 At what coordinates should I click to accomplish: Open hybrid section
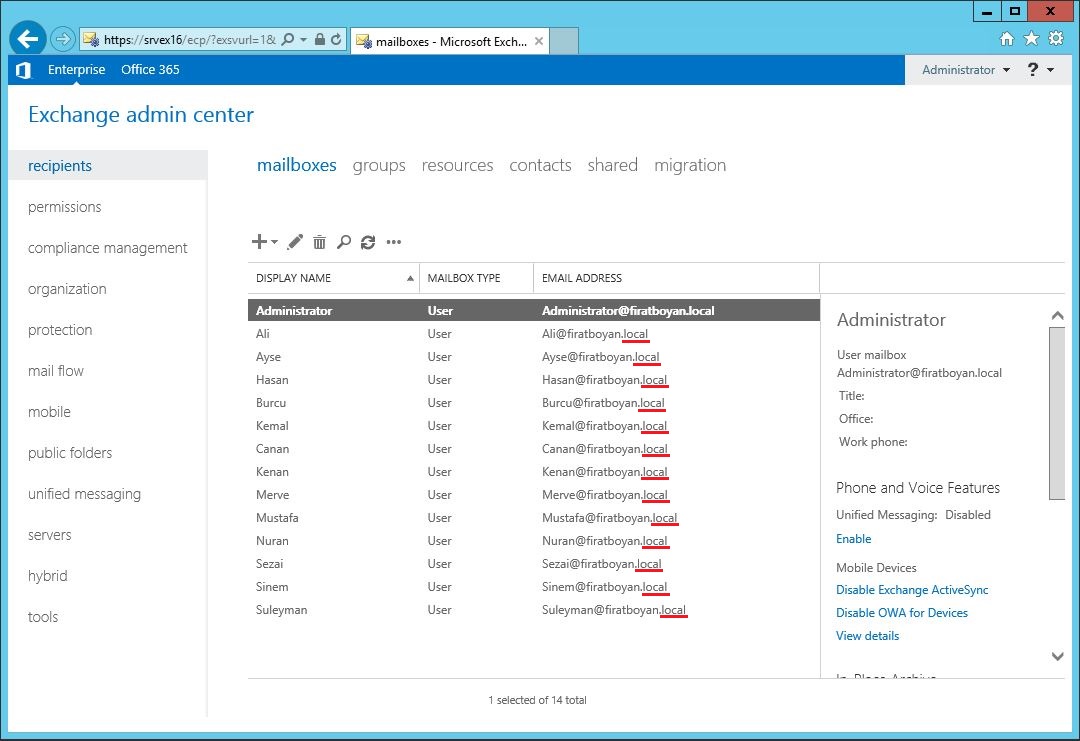click(48, 576)
